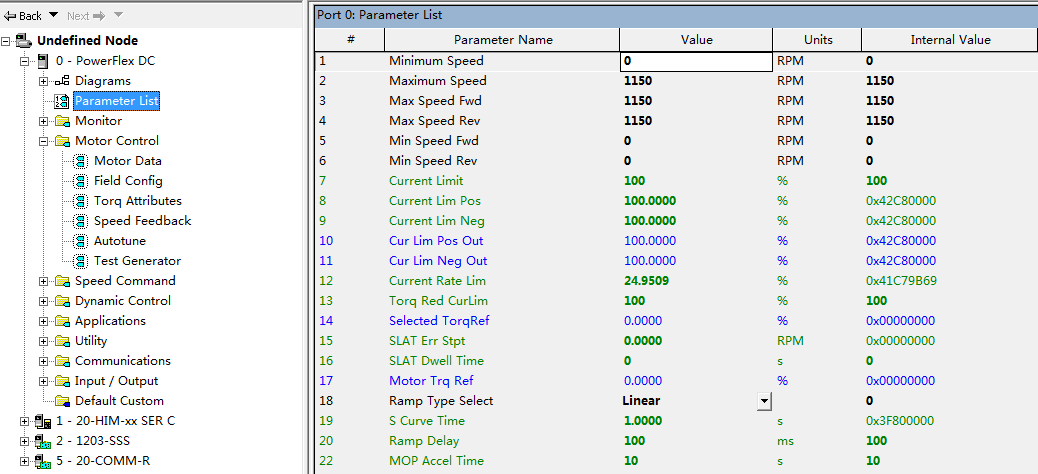Image resolution: width=1038 pixels, height=474 pixels.
Task: Select the Motor Trq Ref parameter
Action: tap(431, 381)
